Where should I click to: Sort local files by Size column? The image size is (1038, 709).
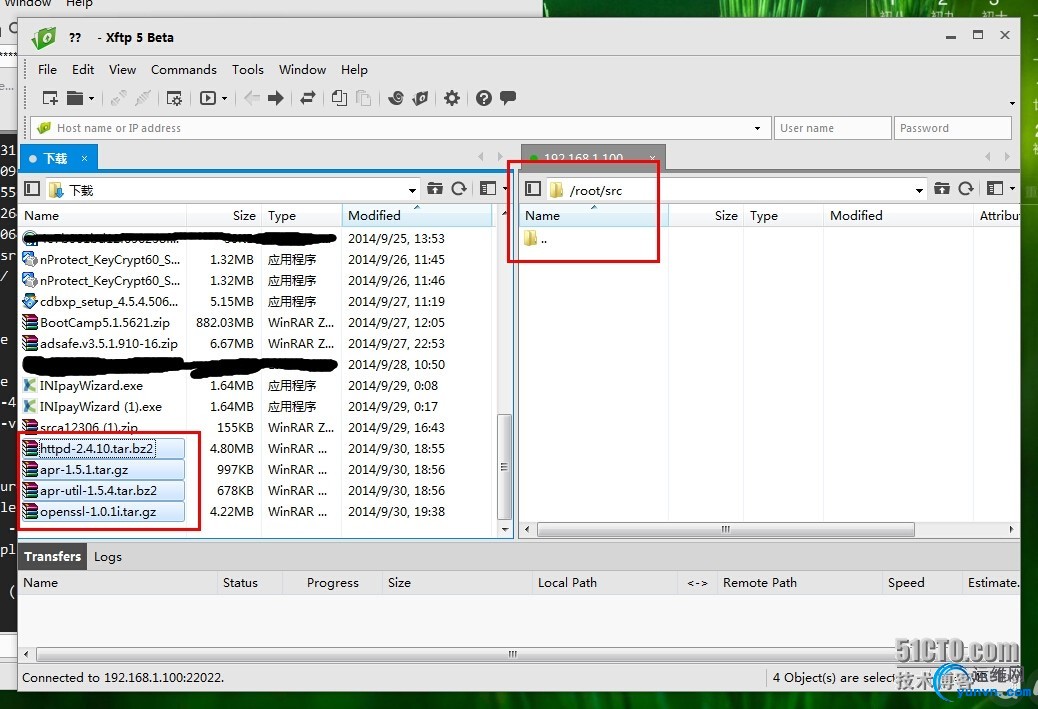pos(224,216)
